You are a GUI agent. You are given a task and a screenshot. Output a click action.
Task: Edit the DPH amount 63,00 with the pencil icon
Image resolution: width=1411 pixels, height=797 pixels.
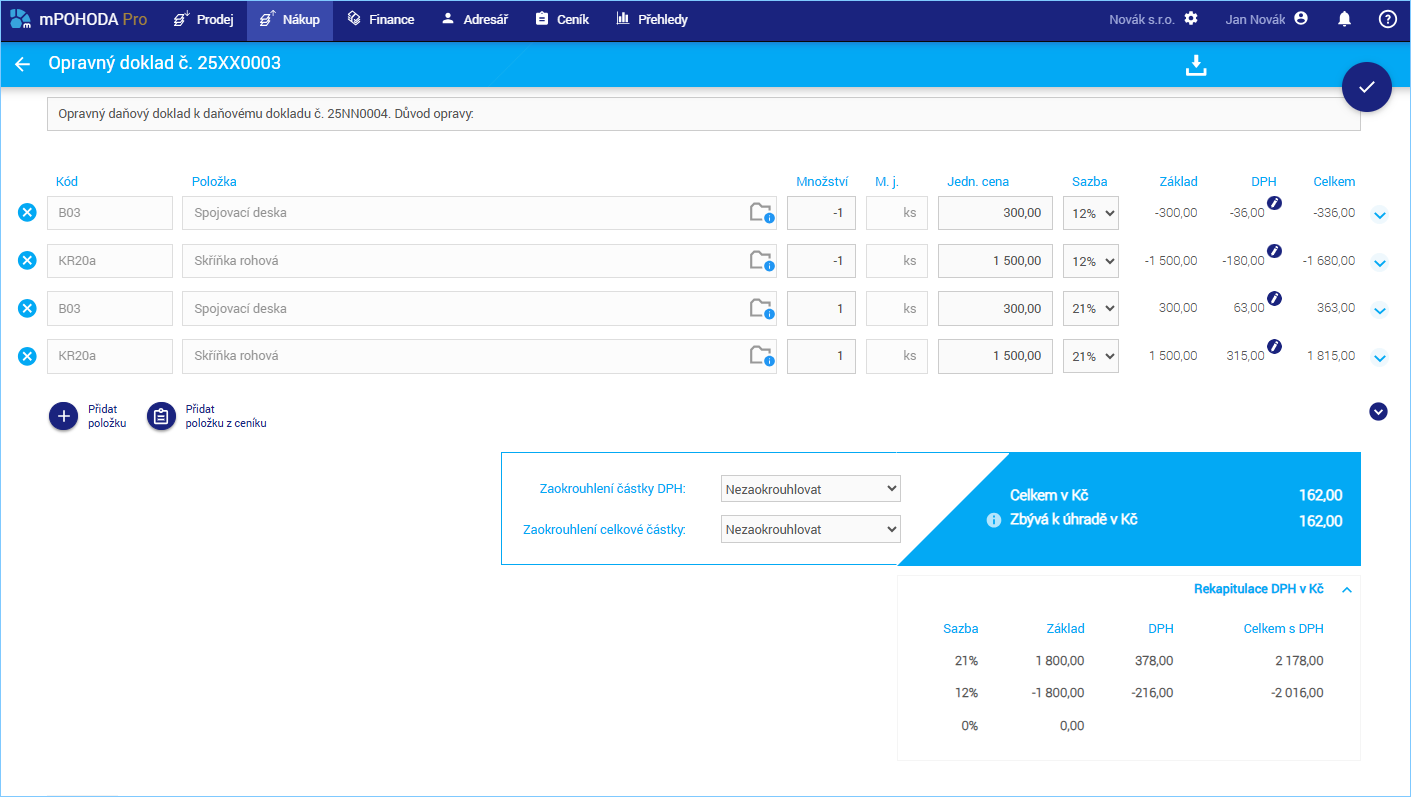point(1274,298)
